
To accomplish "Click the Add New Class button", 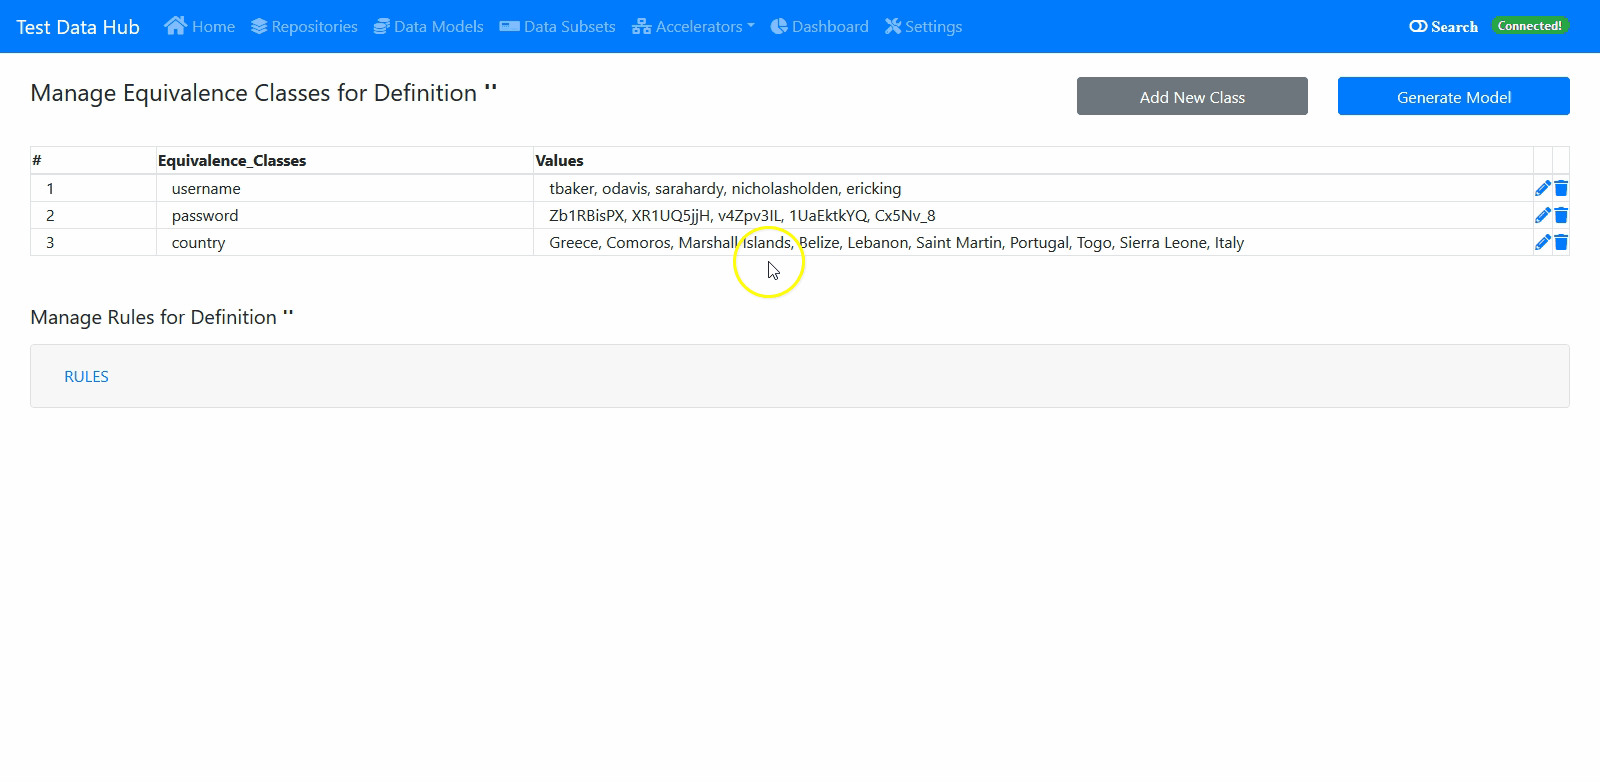I will pyautogui.click(x=1192, y=97).
